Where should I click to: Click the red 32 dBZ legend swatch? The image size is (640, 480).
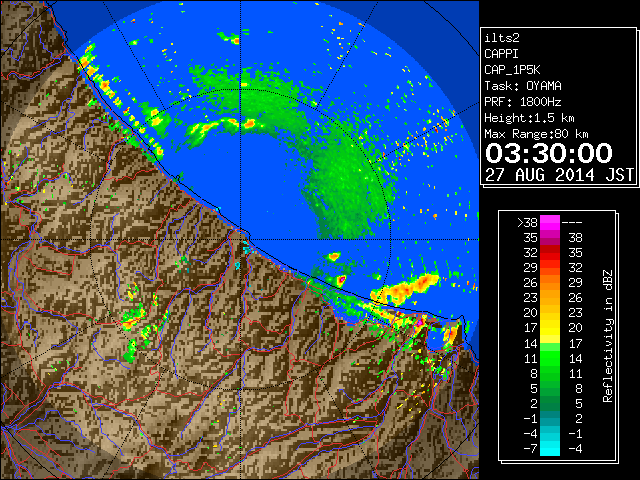tap(550, 253)
